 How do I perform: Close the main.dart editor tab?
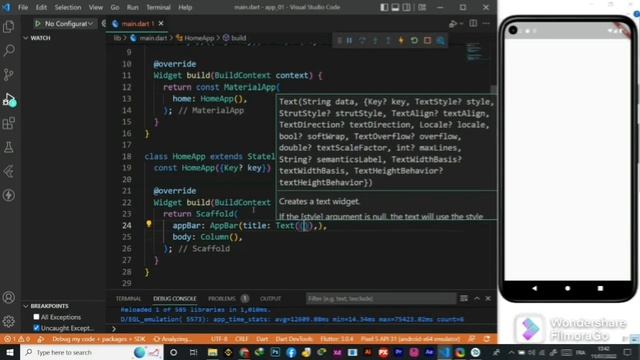(161, 24)
